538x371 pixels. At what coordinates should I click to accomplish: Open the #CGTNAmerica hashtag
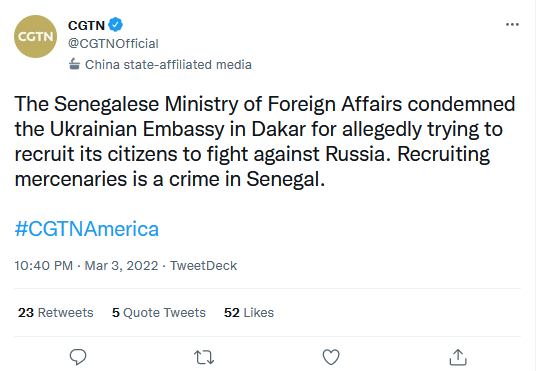86,229
